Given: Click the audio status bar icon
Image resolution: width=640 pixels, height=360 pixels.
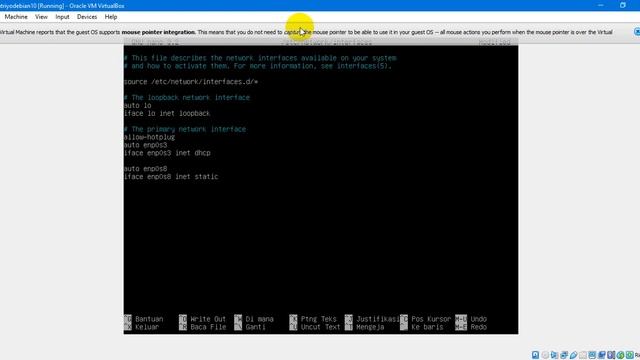Looking at the screenshot, I should click(554, 355).
